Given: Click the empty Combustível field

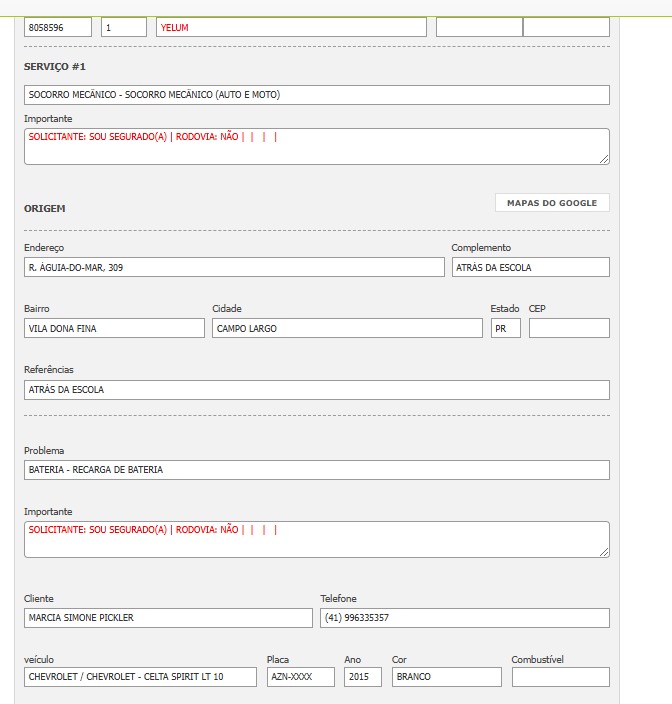Looking at the screenshot, I should (x=560, y=677).
